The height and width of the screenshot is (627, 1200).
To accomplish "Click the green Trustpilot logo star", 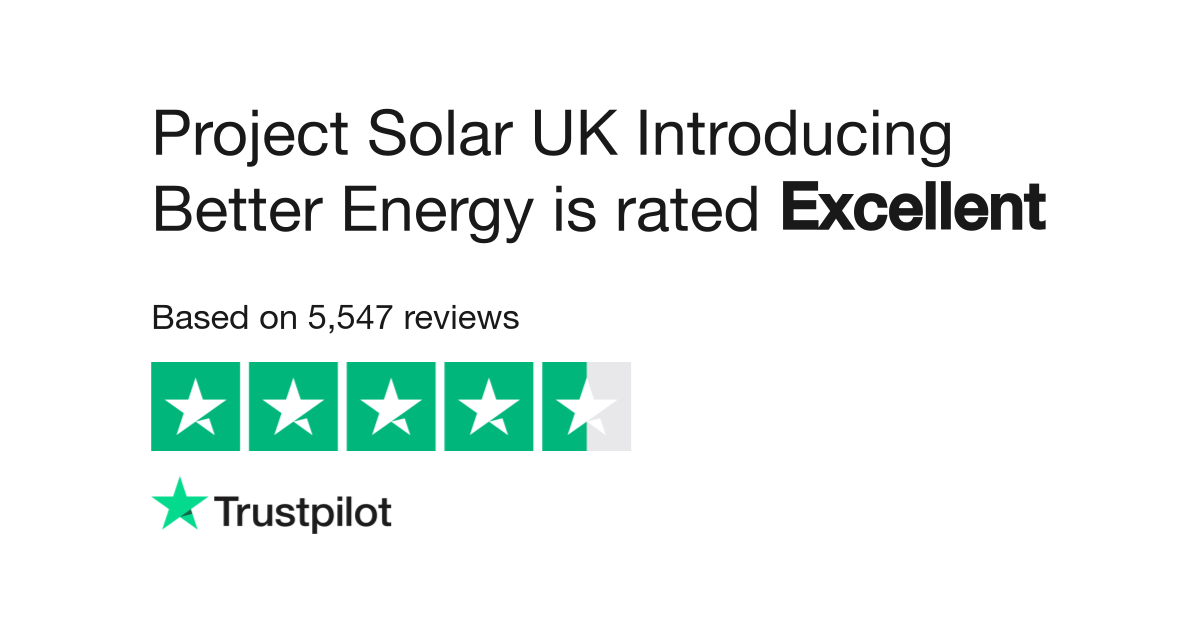I will tap(180, 505).
